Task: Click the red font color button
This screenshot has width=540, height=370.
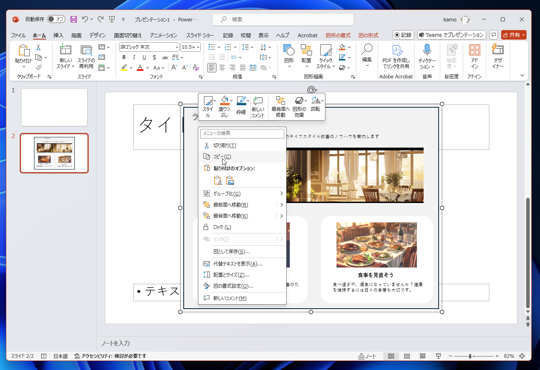Action: (x=140, y=68)
